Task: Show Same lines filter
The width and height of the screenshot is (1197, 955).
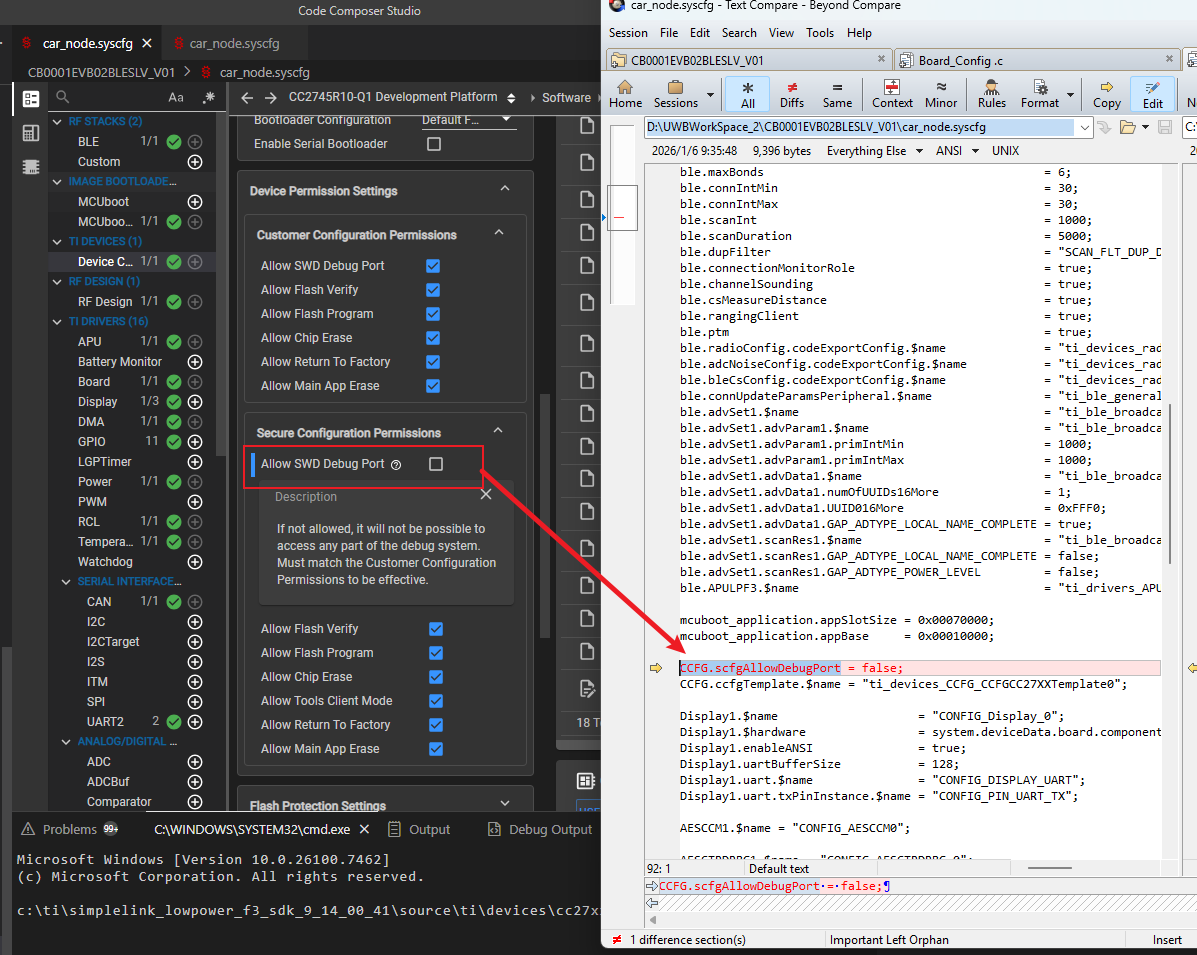Action: point(837,94)
